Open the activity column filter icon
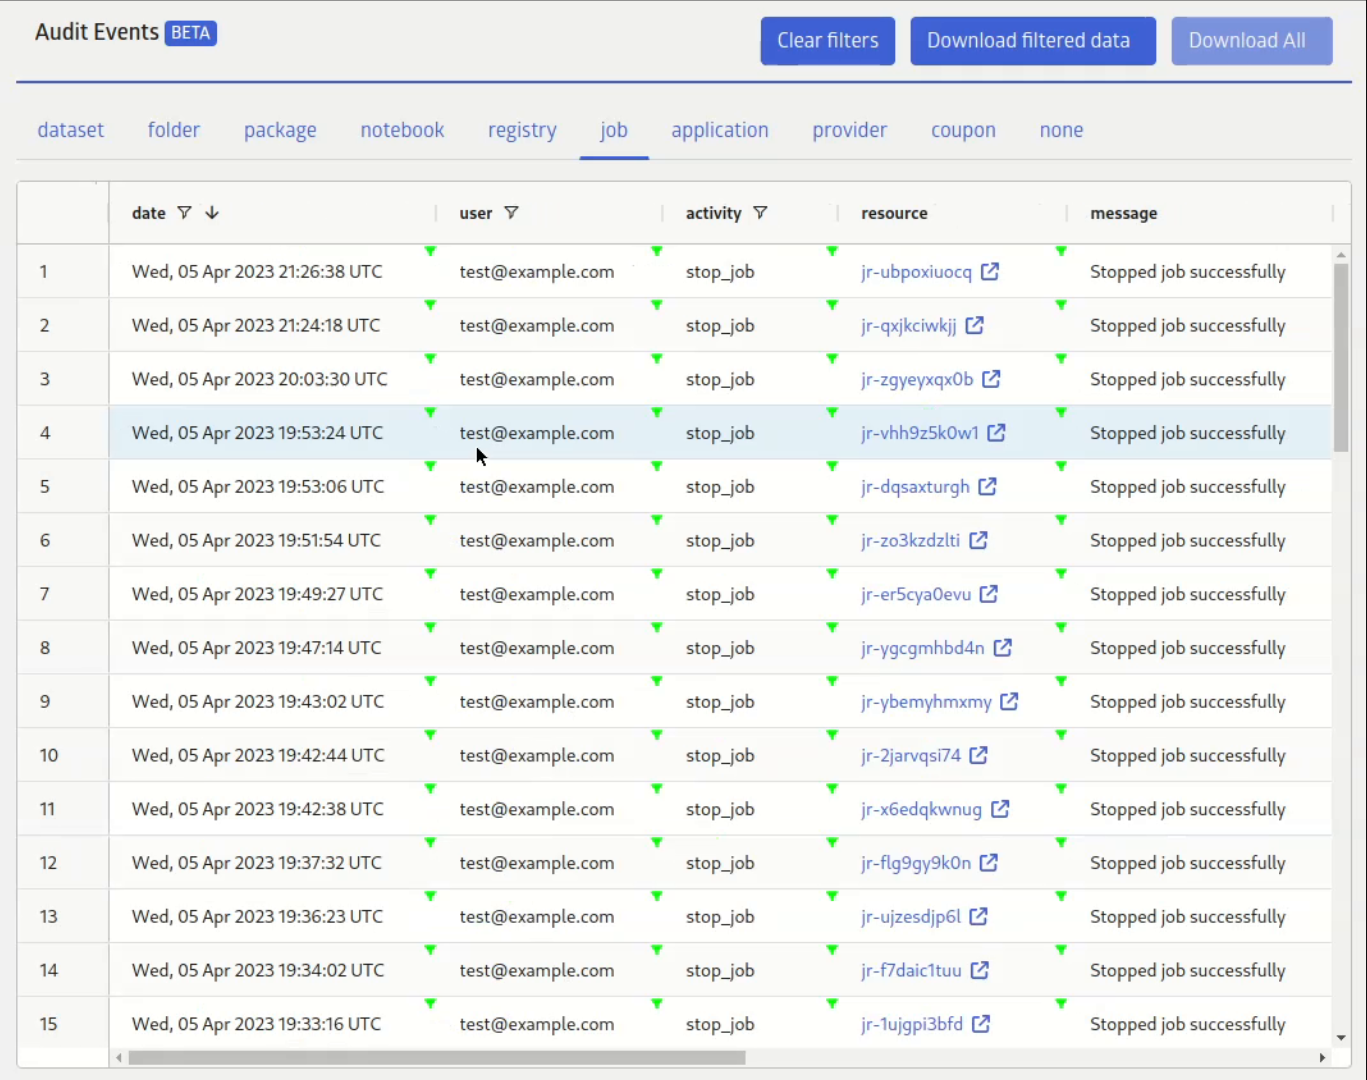1367x1080 pixels. pyautogui.click(x=760, y=213)
